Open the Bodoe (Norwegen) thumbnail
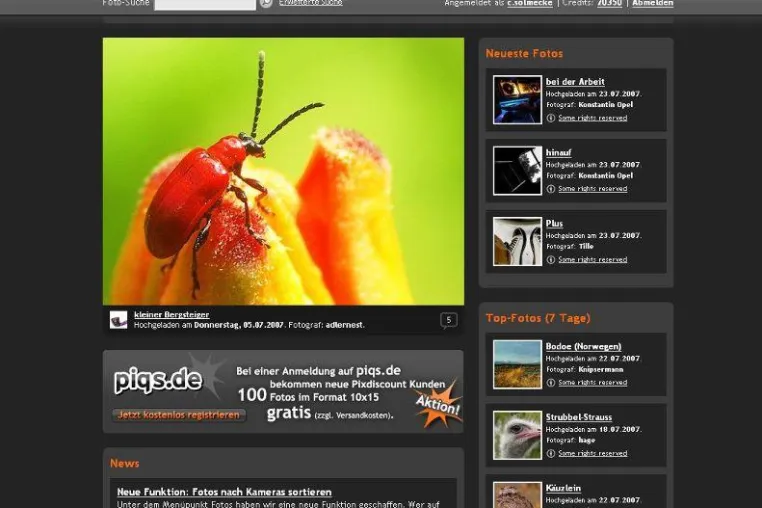This screenshot has height=508, width=762. (x=517, y=365)
